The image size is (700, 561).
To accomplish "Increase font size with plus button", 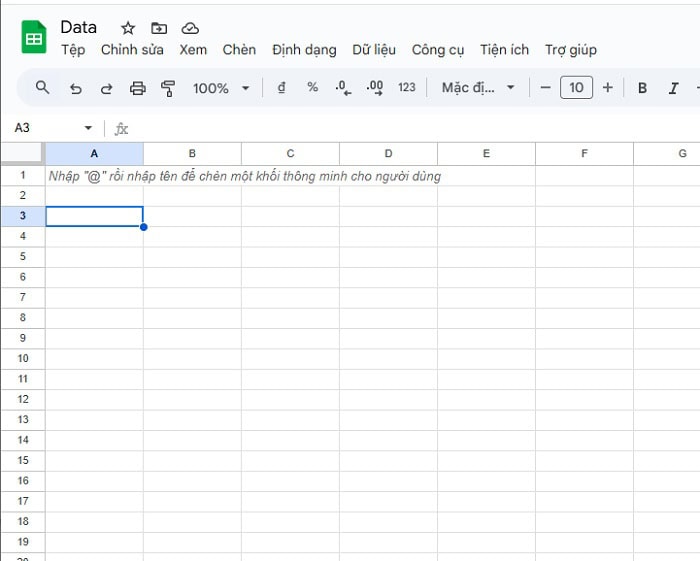I will [x=607, y=88].
